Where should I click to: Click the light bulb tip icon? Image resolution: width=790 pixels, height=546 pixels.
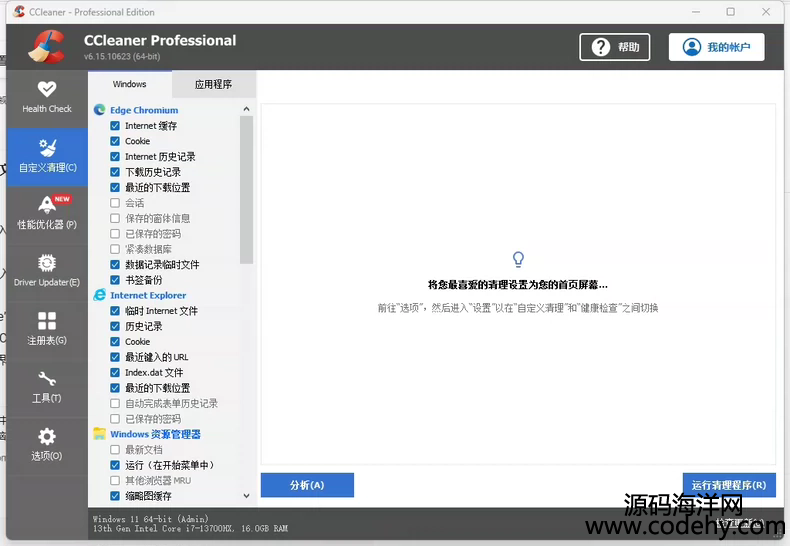pyautogui.click(x=518, y=259)
